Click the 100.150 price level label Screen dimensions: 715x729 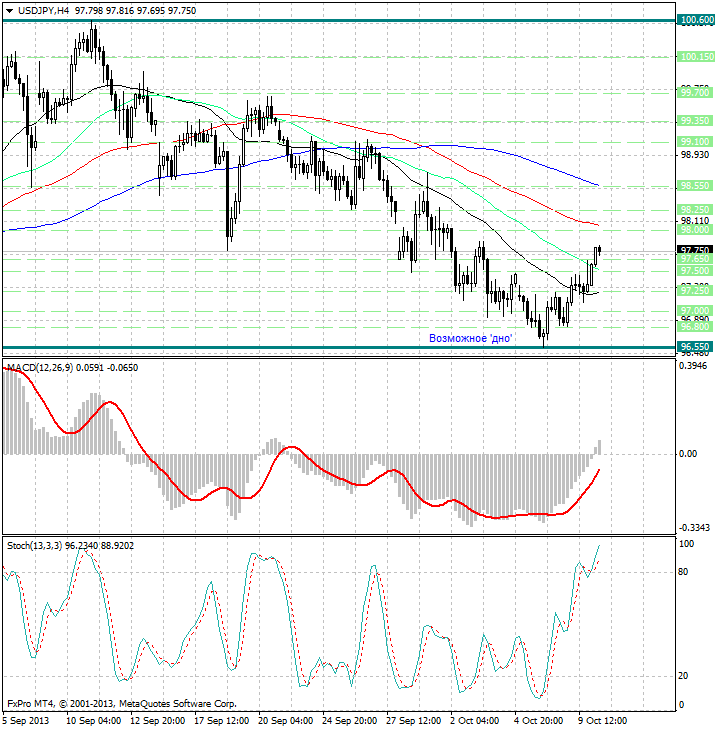[x=696, y=57]
